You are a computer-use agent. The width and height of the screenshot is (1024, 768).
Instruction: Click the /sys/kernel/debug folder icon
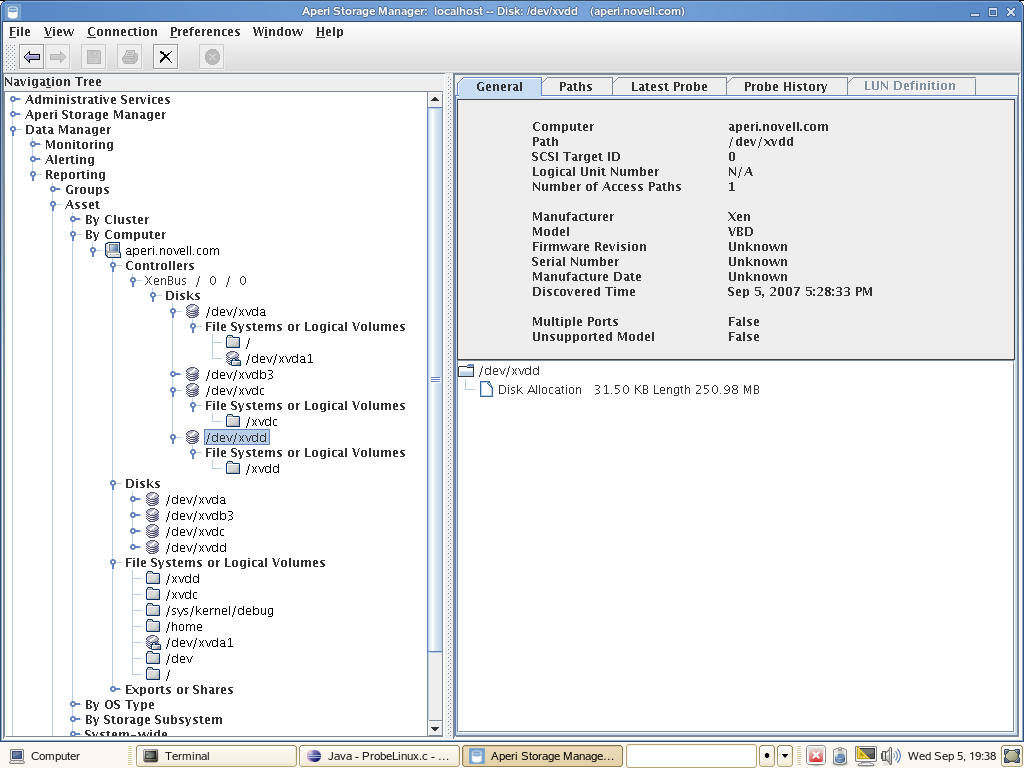153,610
